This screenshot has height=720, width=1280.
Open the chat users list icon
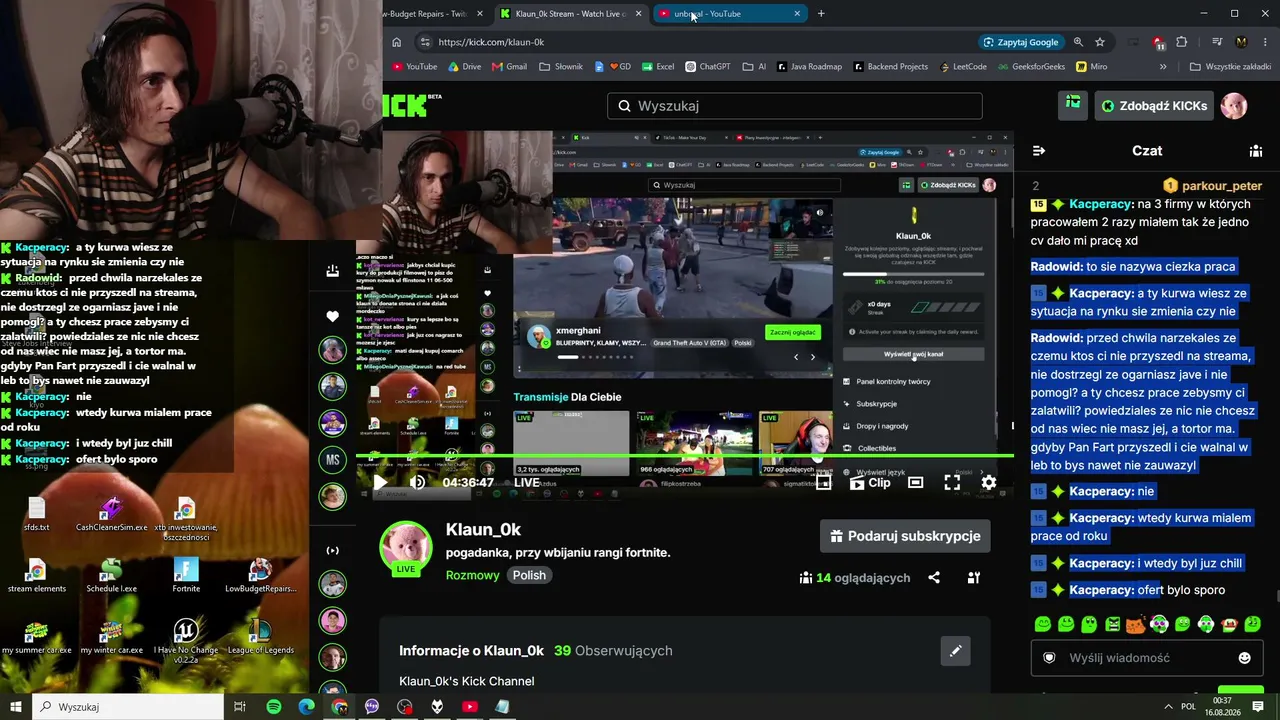1255,151
